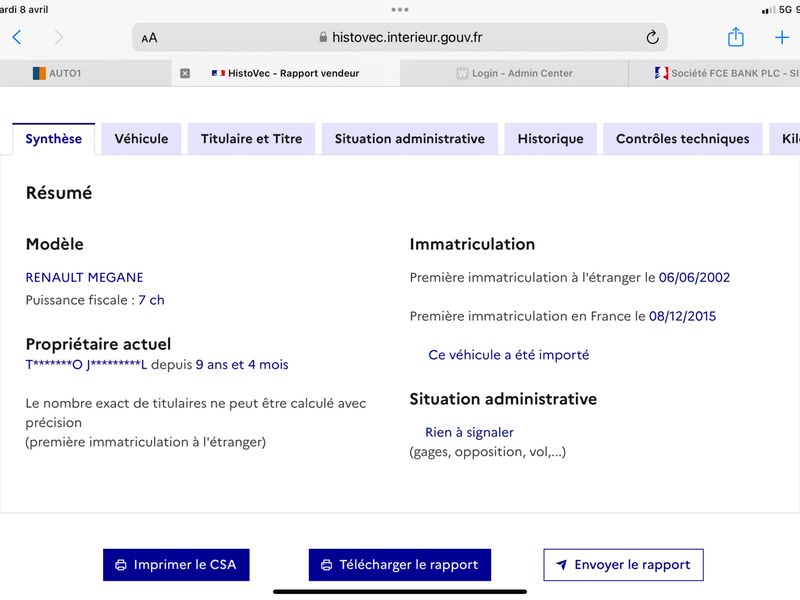Click the (gages, opposition, vol,...) note
The width and height of the screenshot is (800, 600).
pyautogui.click(x=488, y=452)
